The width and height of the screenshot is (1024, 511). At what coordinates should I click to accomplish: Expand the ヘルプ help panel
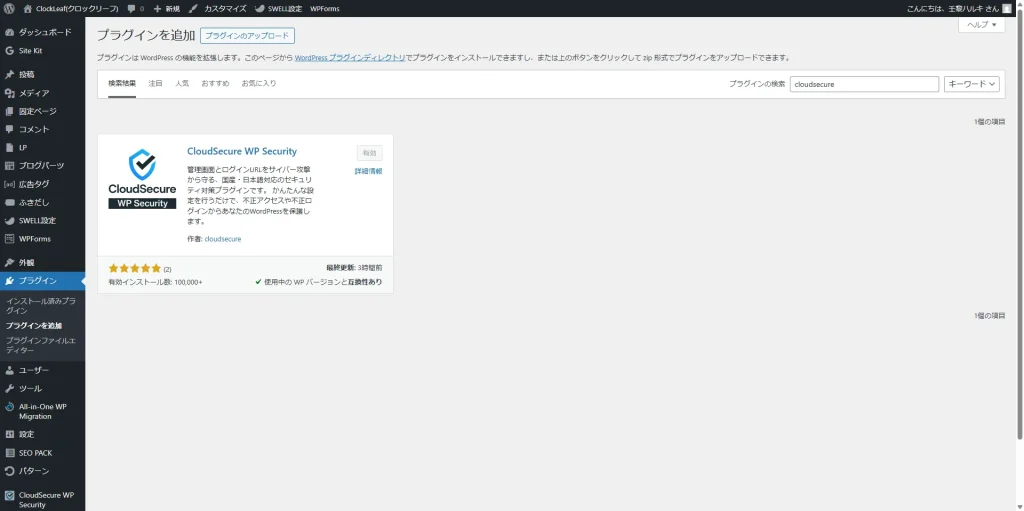(x=981, y=25)
